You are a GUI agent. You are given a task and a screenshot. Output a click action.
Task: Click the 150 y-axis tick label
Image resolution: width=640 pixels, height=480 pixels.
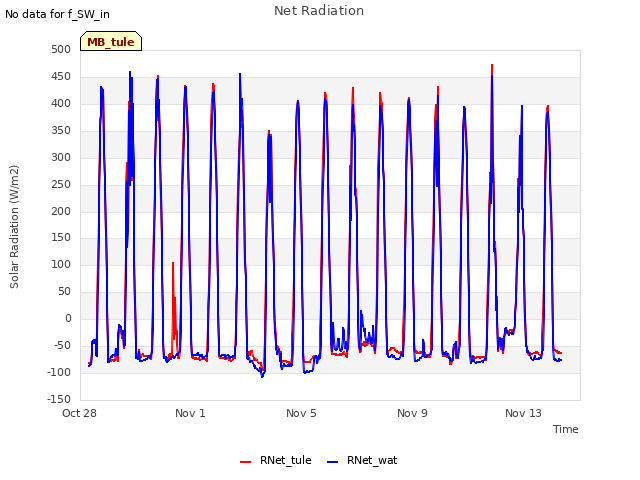(x=61, y=237)
